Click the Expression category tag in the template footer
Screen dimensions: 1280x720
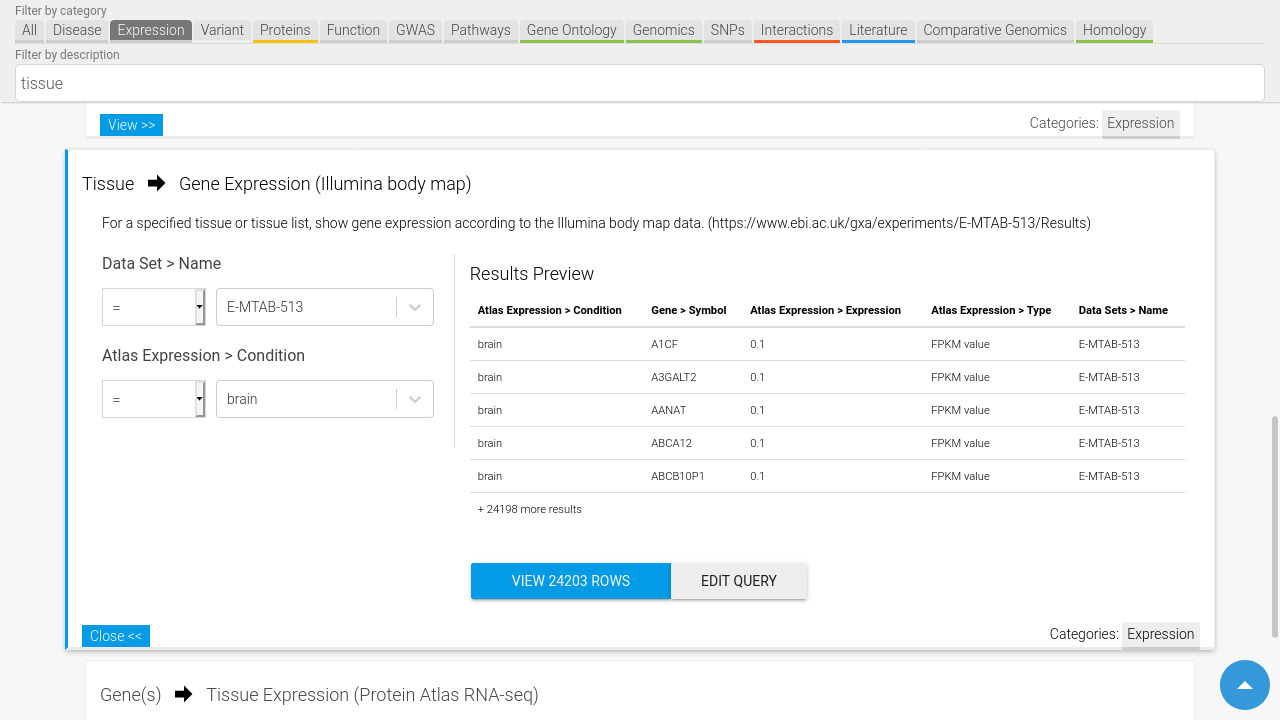point(1160,634)
